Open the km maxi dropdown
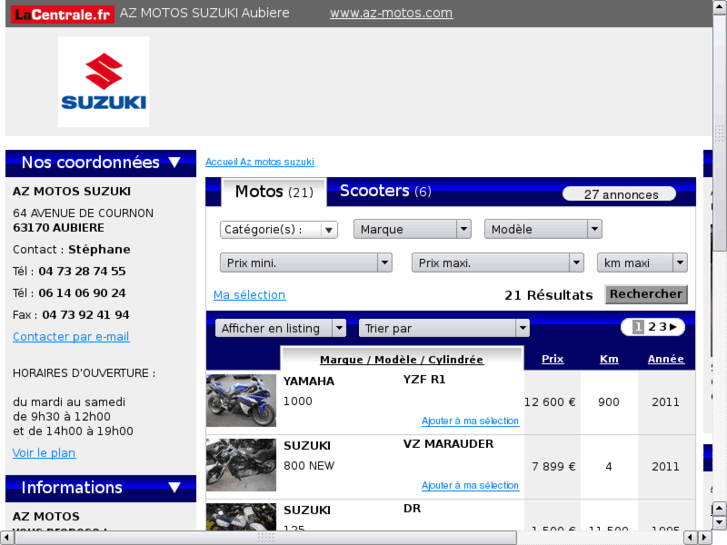The width and height of the screenshot is (727, 545). point(642,263)
